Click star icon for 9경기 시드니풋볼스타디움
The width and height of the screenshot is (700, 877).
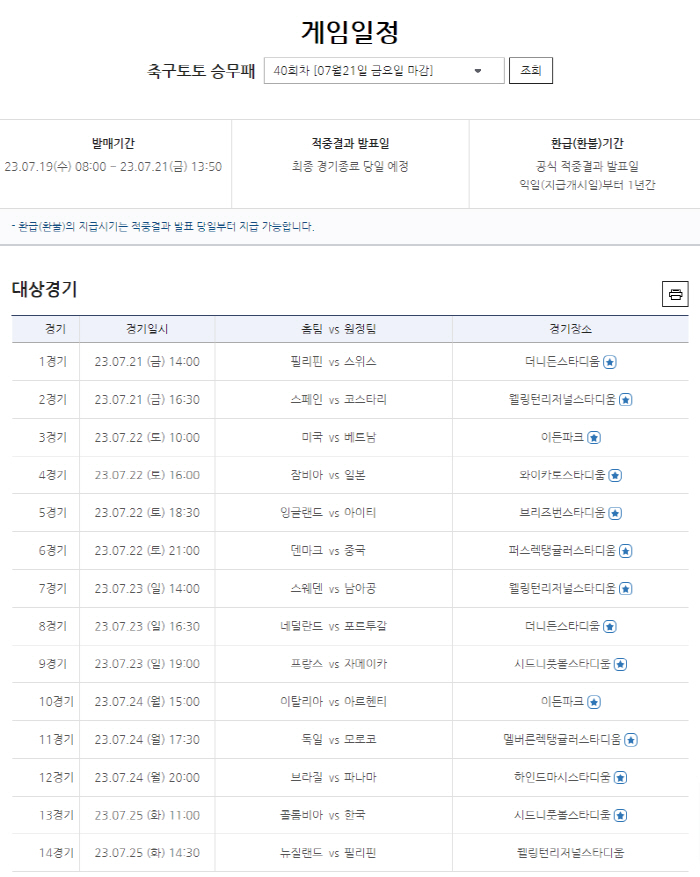pyautogui.click(x=620, y=664)
